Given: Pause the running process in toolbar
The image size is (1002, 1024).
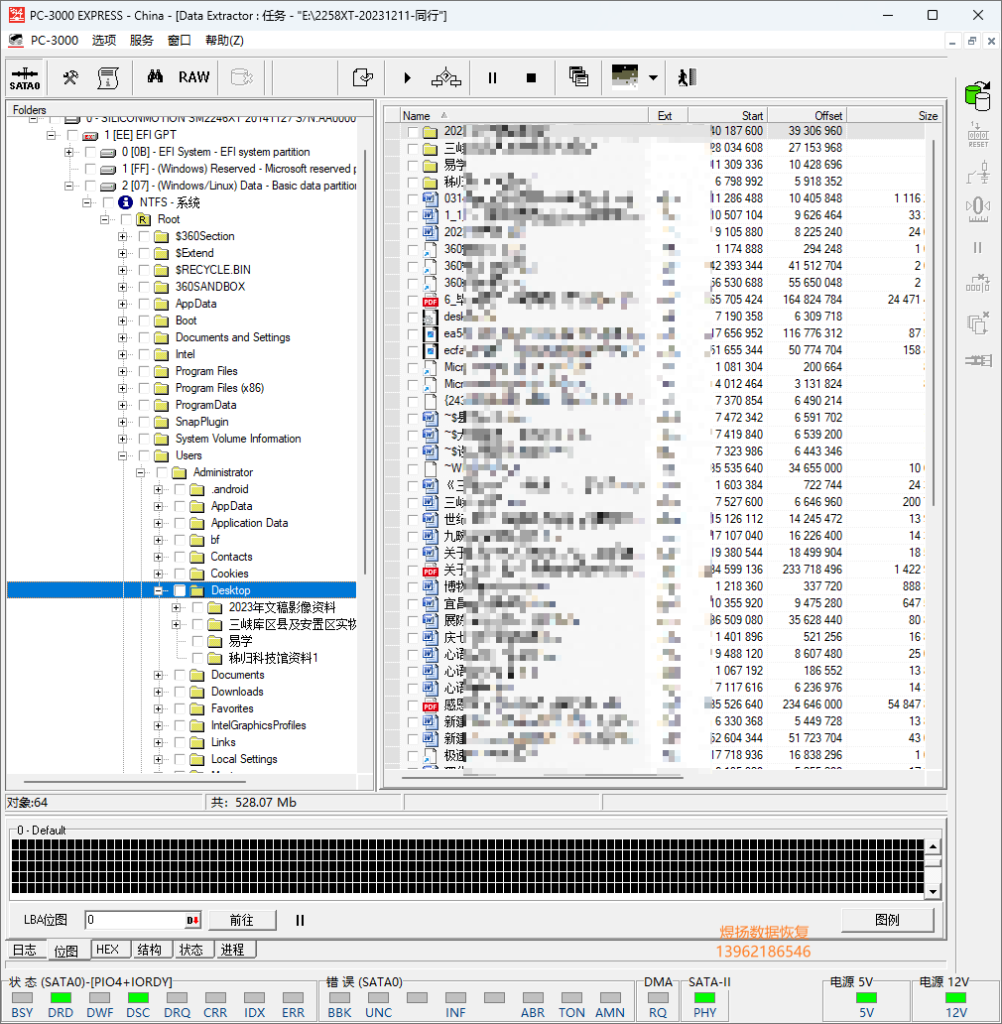Looking at the screenshot, I should tap(493, 78).
